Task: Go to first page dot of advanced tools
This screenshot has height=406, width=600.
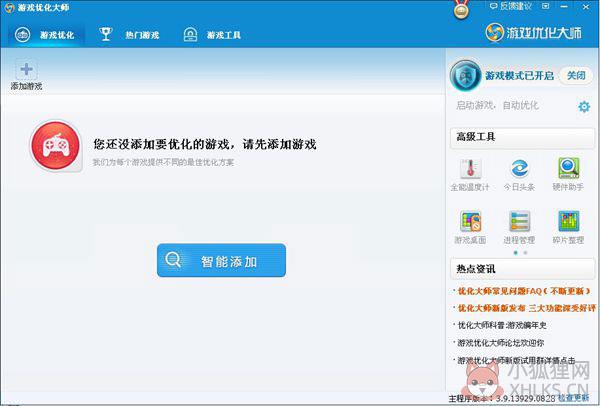Action: (x=515, y=253)
